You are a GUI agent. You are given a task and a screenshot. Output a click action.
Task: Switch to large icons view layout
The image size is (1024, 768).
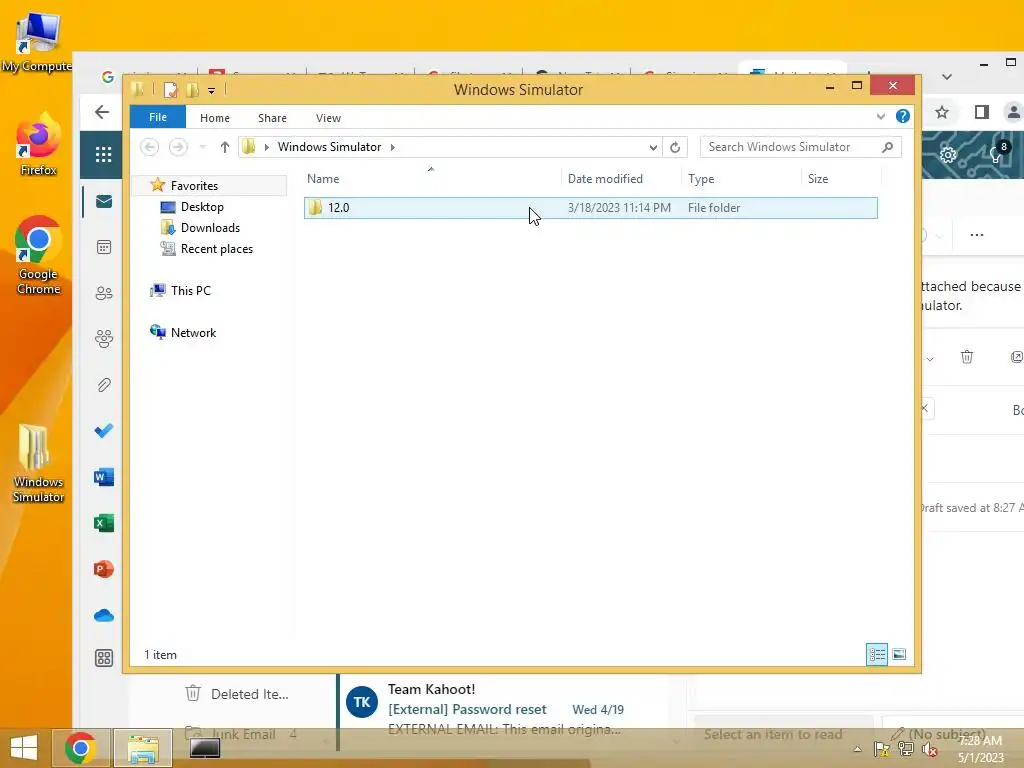[x=899, y=654]
